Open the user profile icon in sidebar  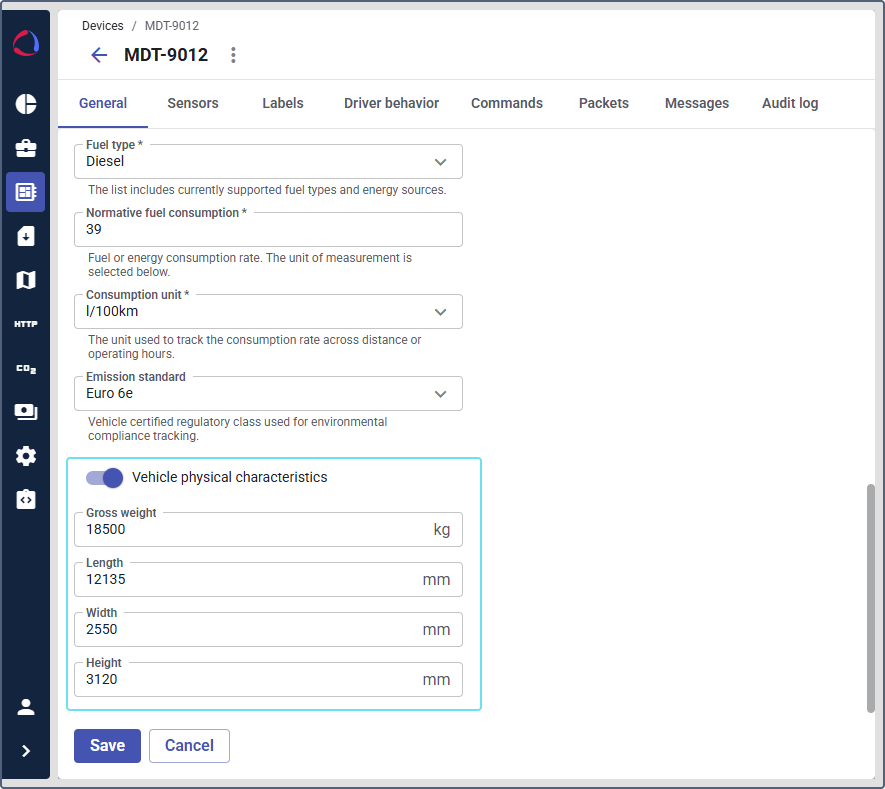pyautogui.click(x=26, y=707)
